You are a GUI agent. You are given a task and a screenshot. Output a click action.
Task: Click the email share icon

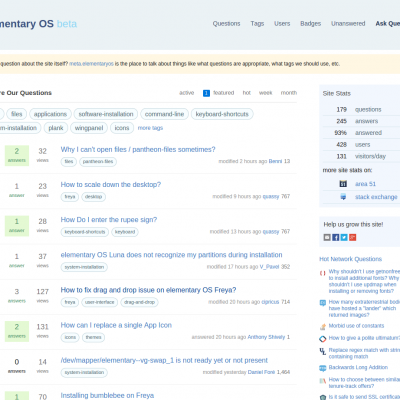327,237
